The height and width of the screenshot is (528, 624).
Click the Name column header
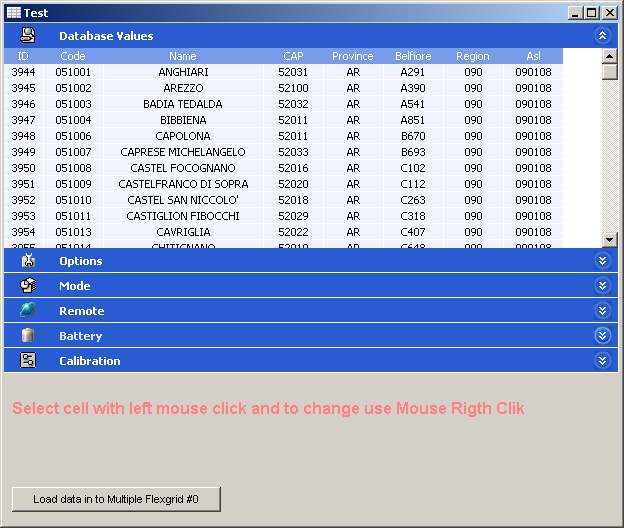point(183,56)
